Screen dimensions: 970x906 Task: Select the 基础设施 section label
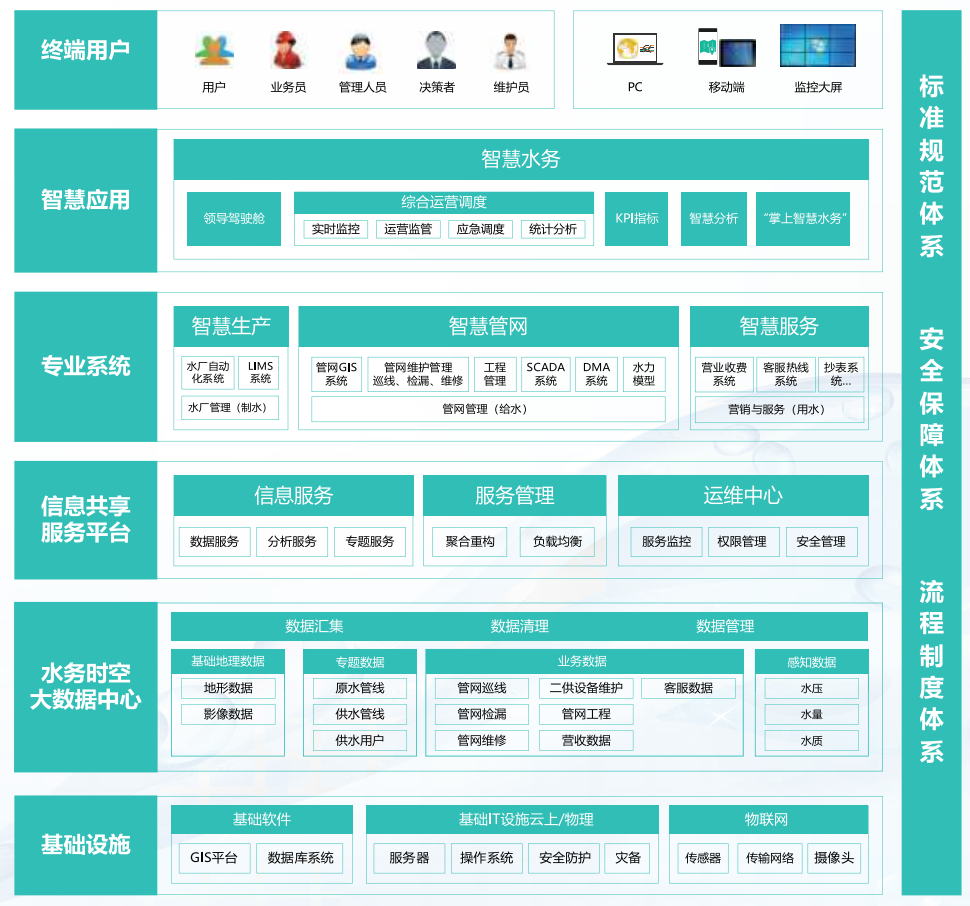tap(86, 845)
